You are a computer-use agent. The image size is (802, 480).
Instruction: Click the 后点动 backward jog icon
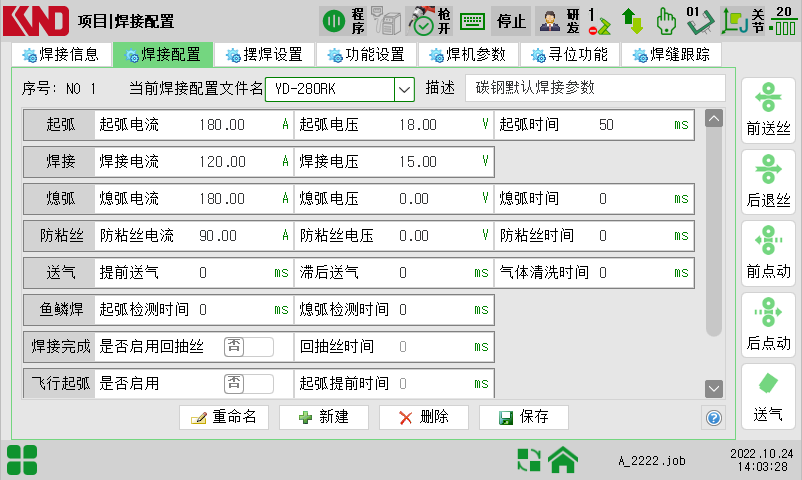click(768, 325)
